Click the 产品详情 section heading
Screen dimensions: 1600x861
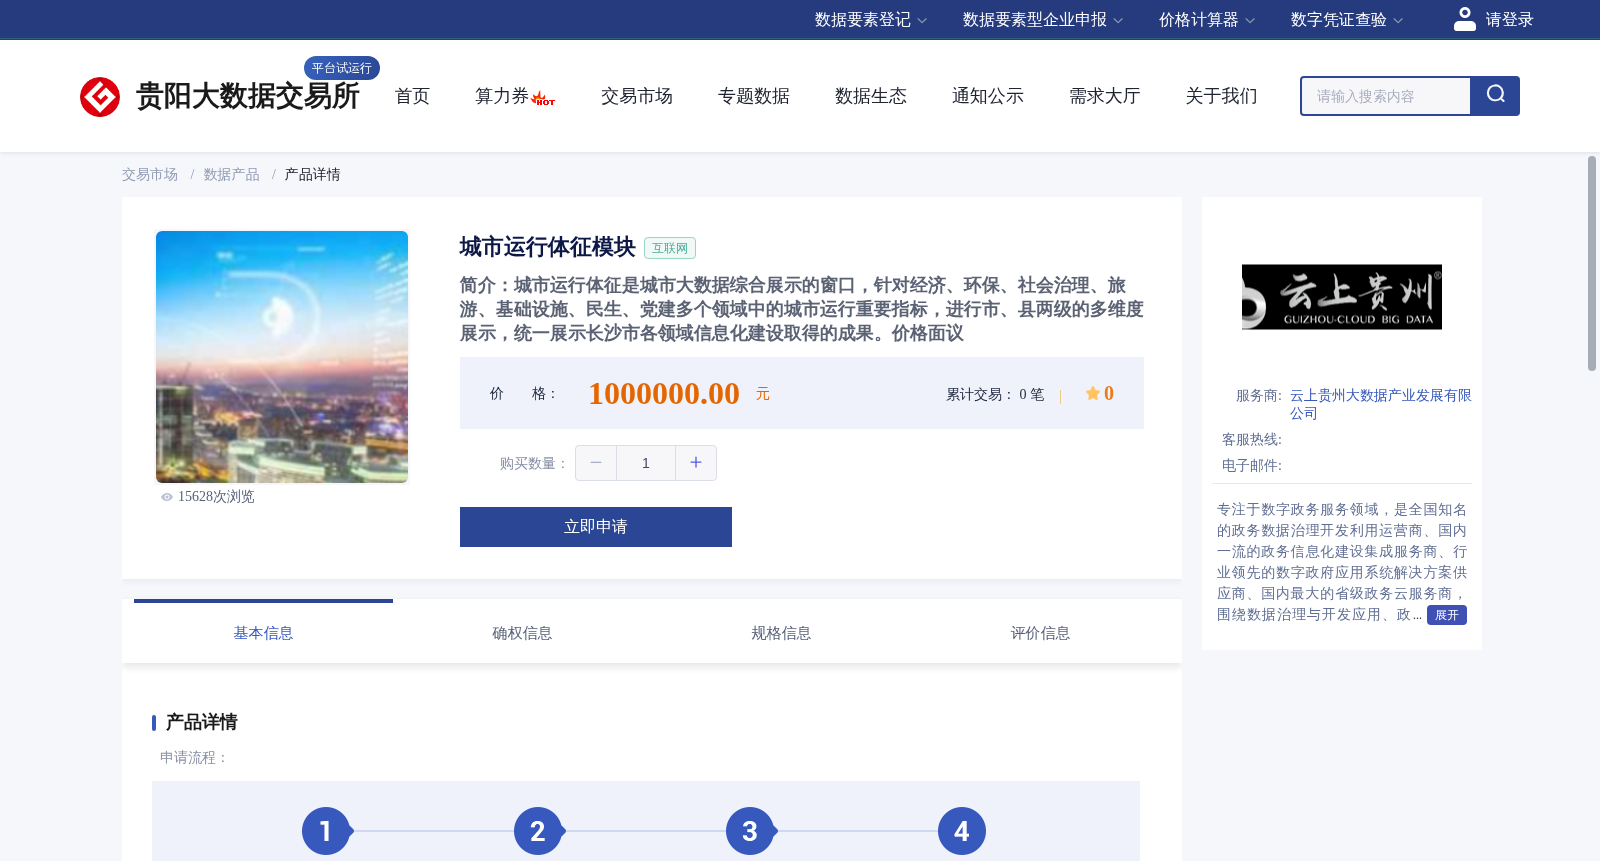pos(201,722)
